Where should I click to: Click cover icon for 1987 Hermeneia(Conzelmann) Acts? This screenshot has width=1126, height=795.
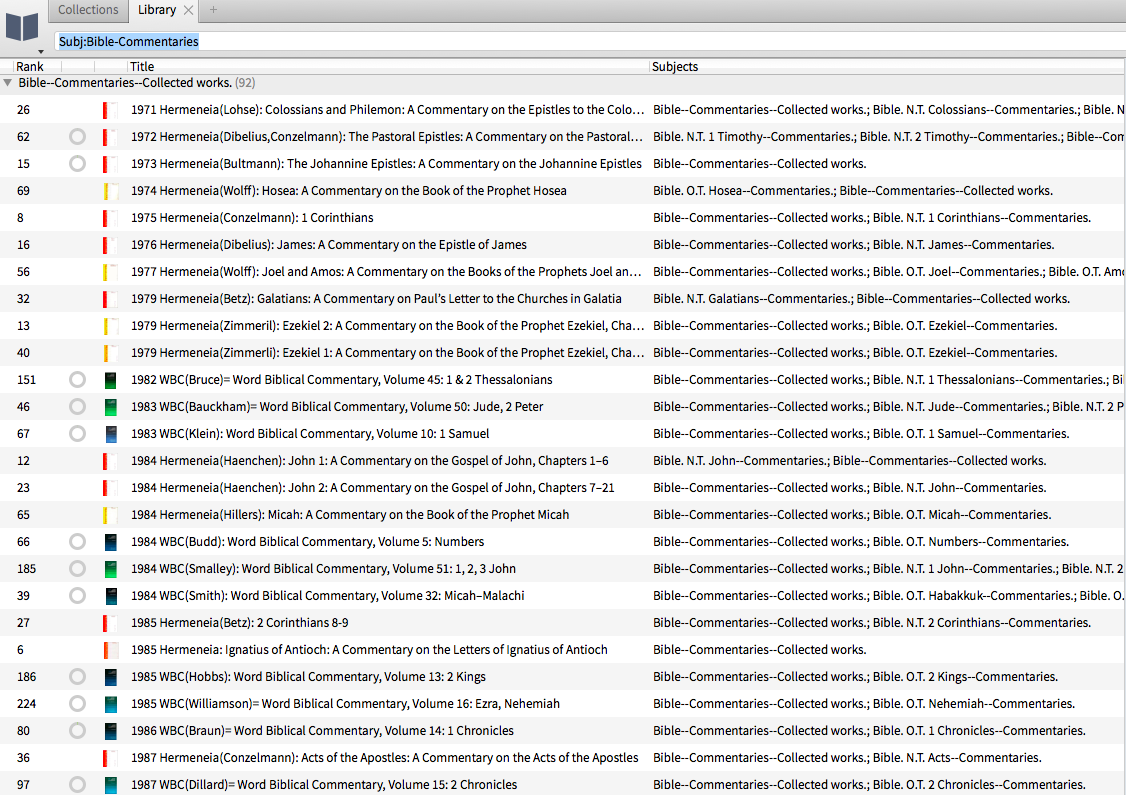coord(110,758)
